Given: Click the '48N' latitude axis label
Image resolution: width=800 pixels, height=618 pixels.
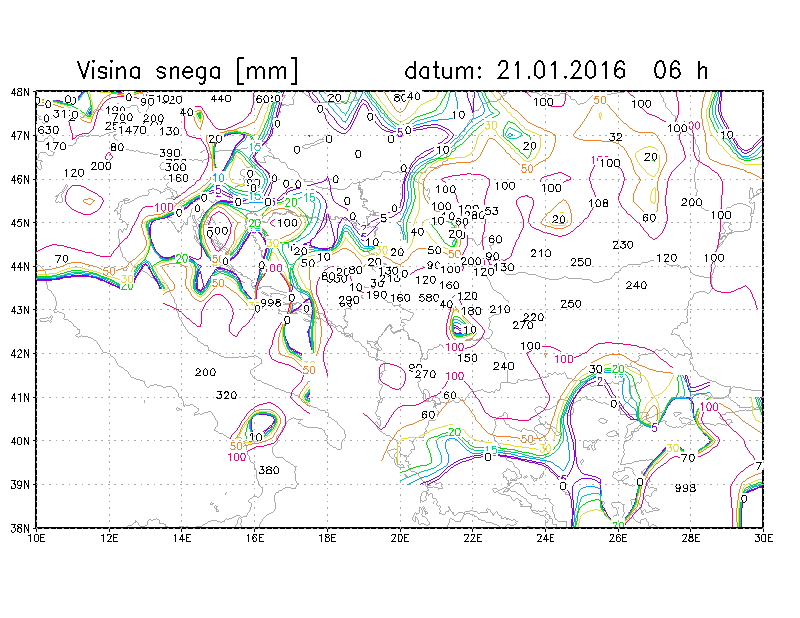Looking at the screenshot, I should pos(20,92).
